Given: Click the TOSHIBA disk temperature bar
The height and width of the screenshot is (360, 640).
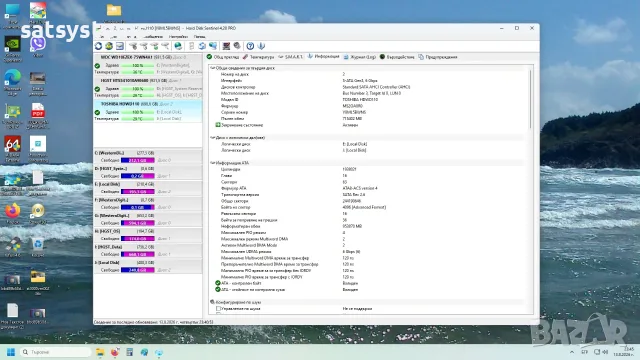Looking at the screenshot, I should point(138,119).
